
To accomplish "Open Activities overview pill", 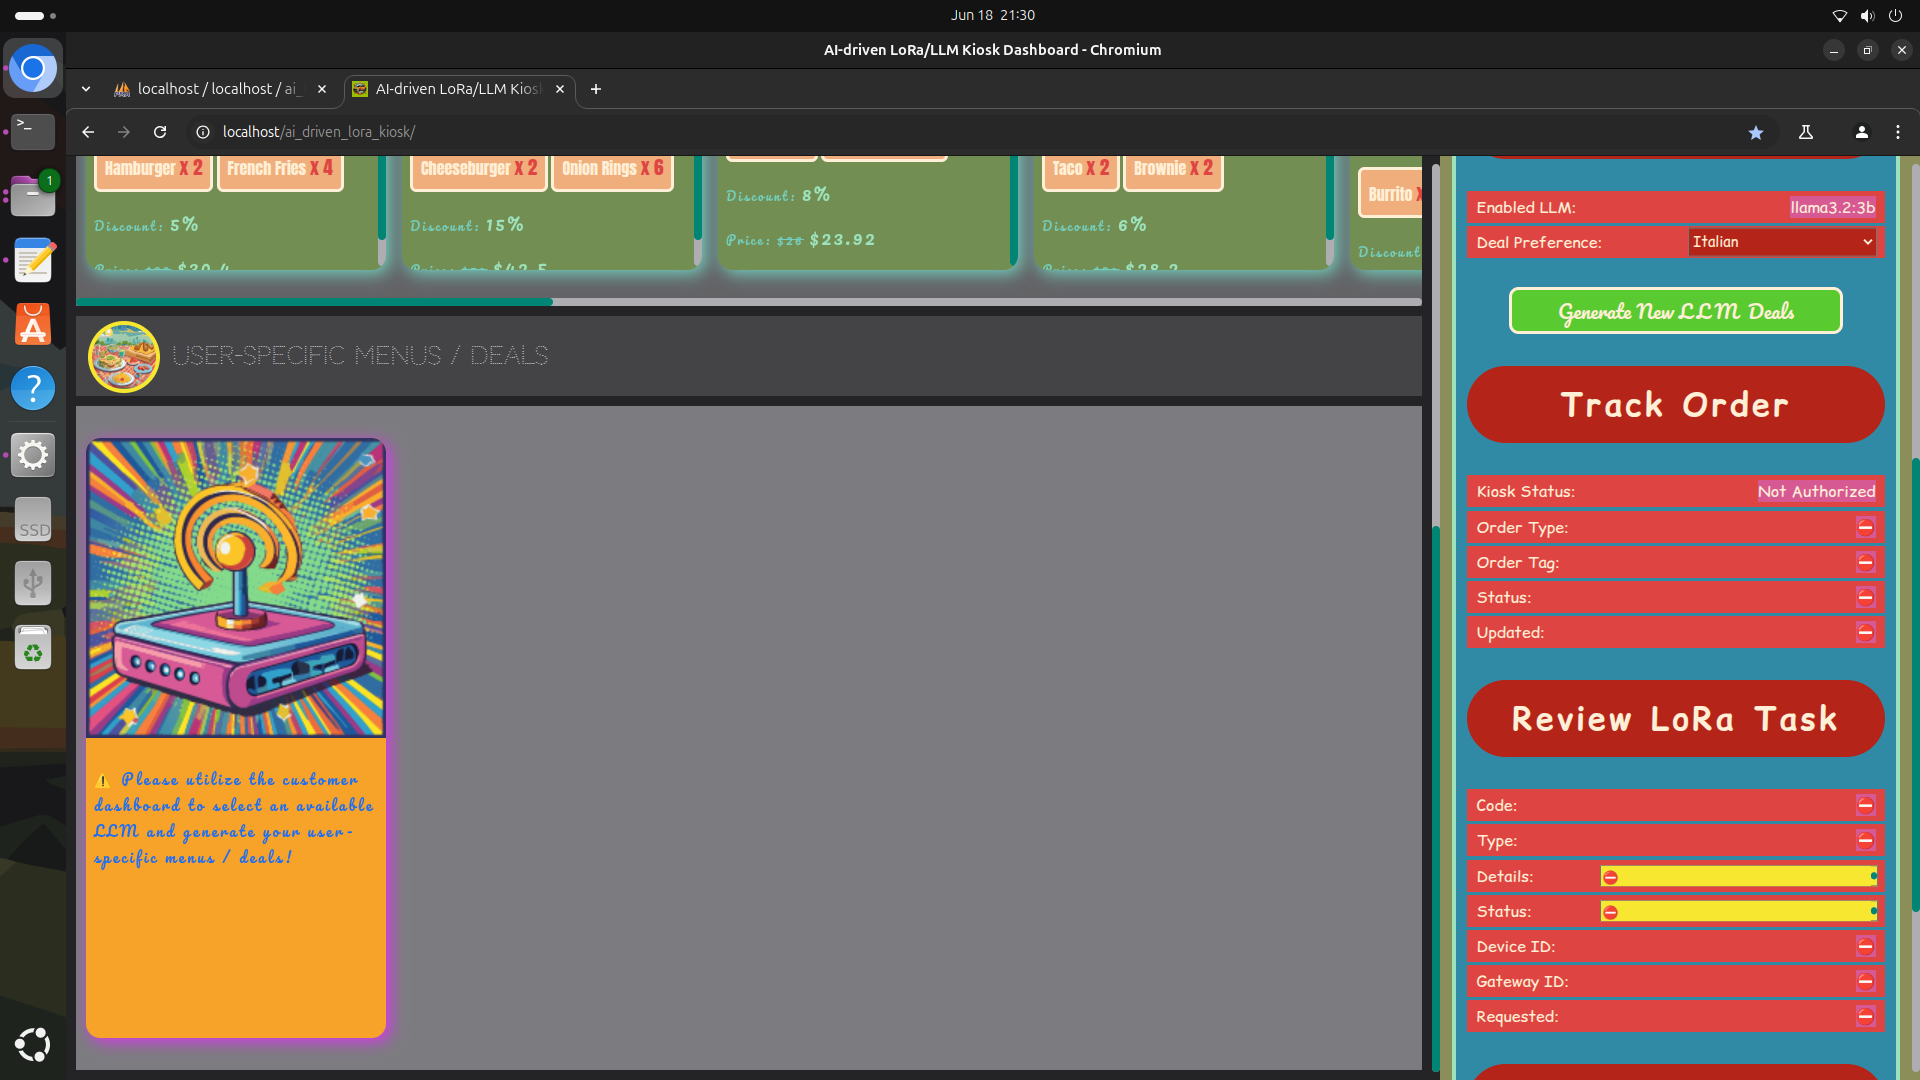I will (36, 15).
